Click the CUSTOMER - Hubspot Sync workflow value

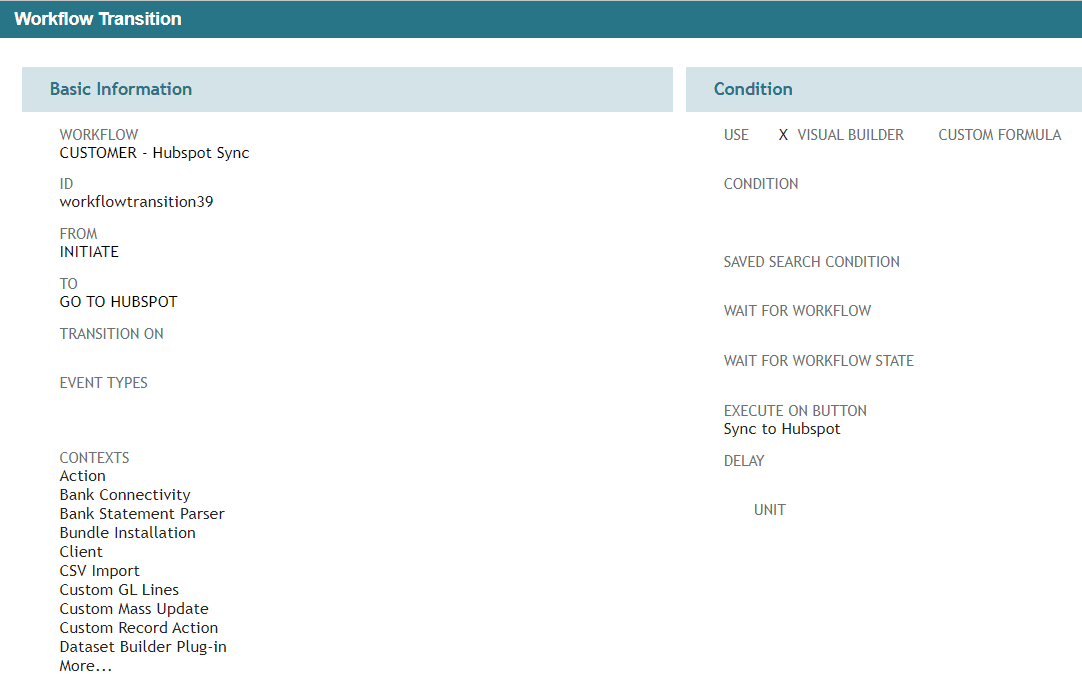pyautogui.click(x=155, y=153)
